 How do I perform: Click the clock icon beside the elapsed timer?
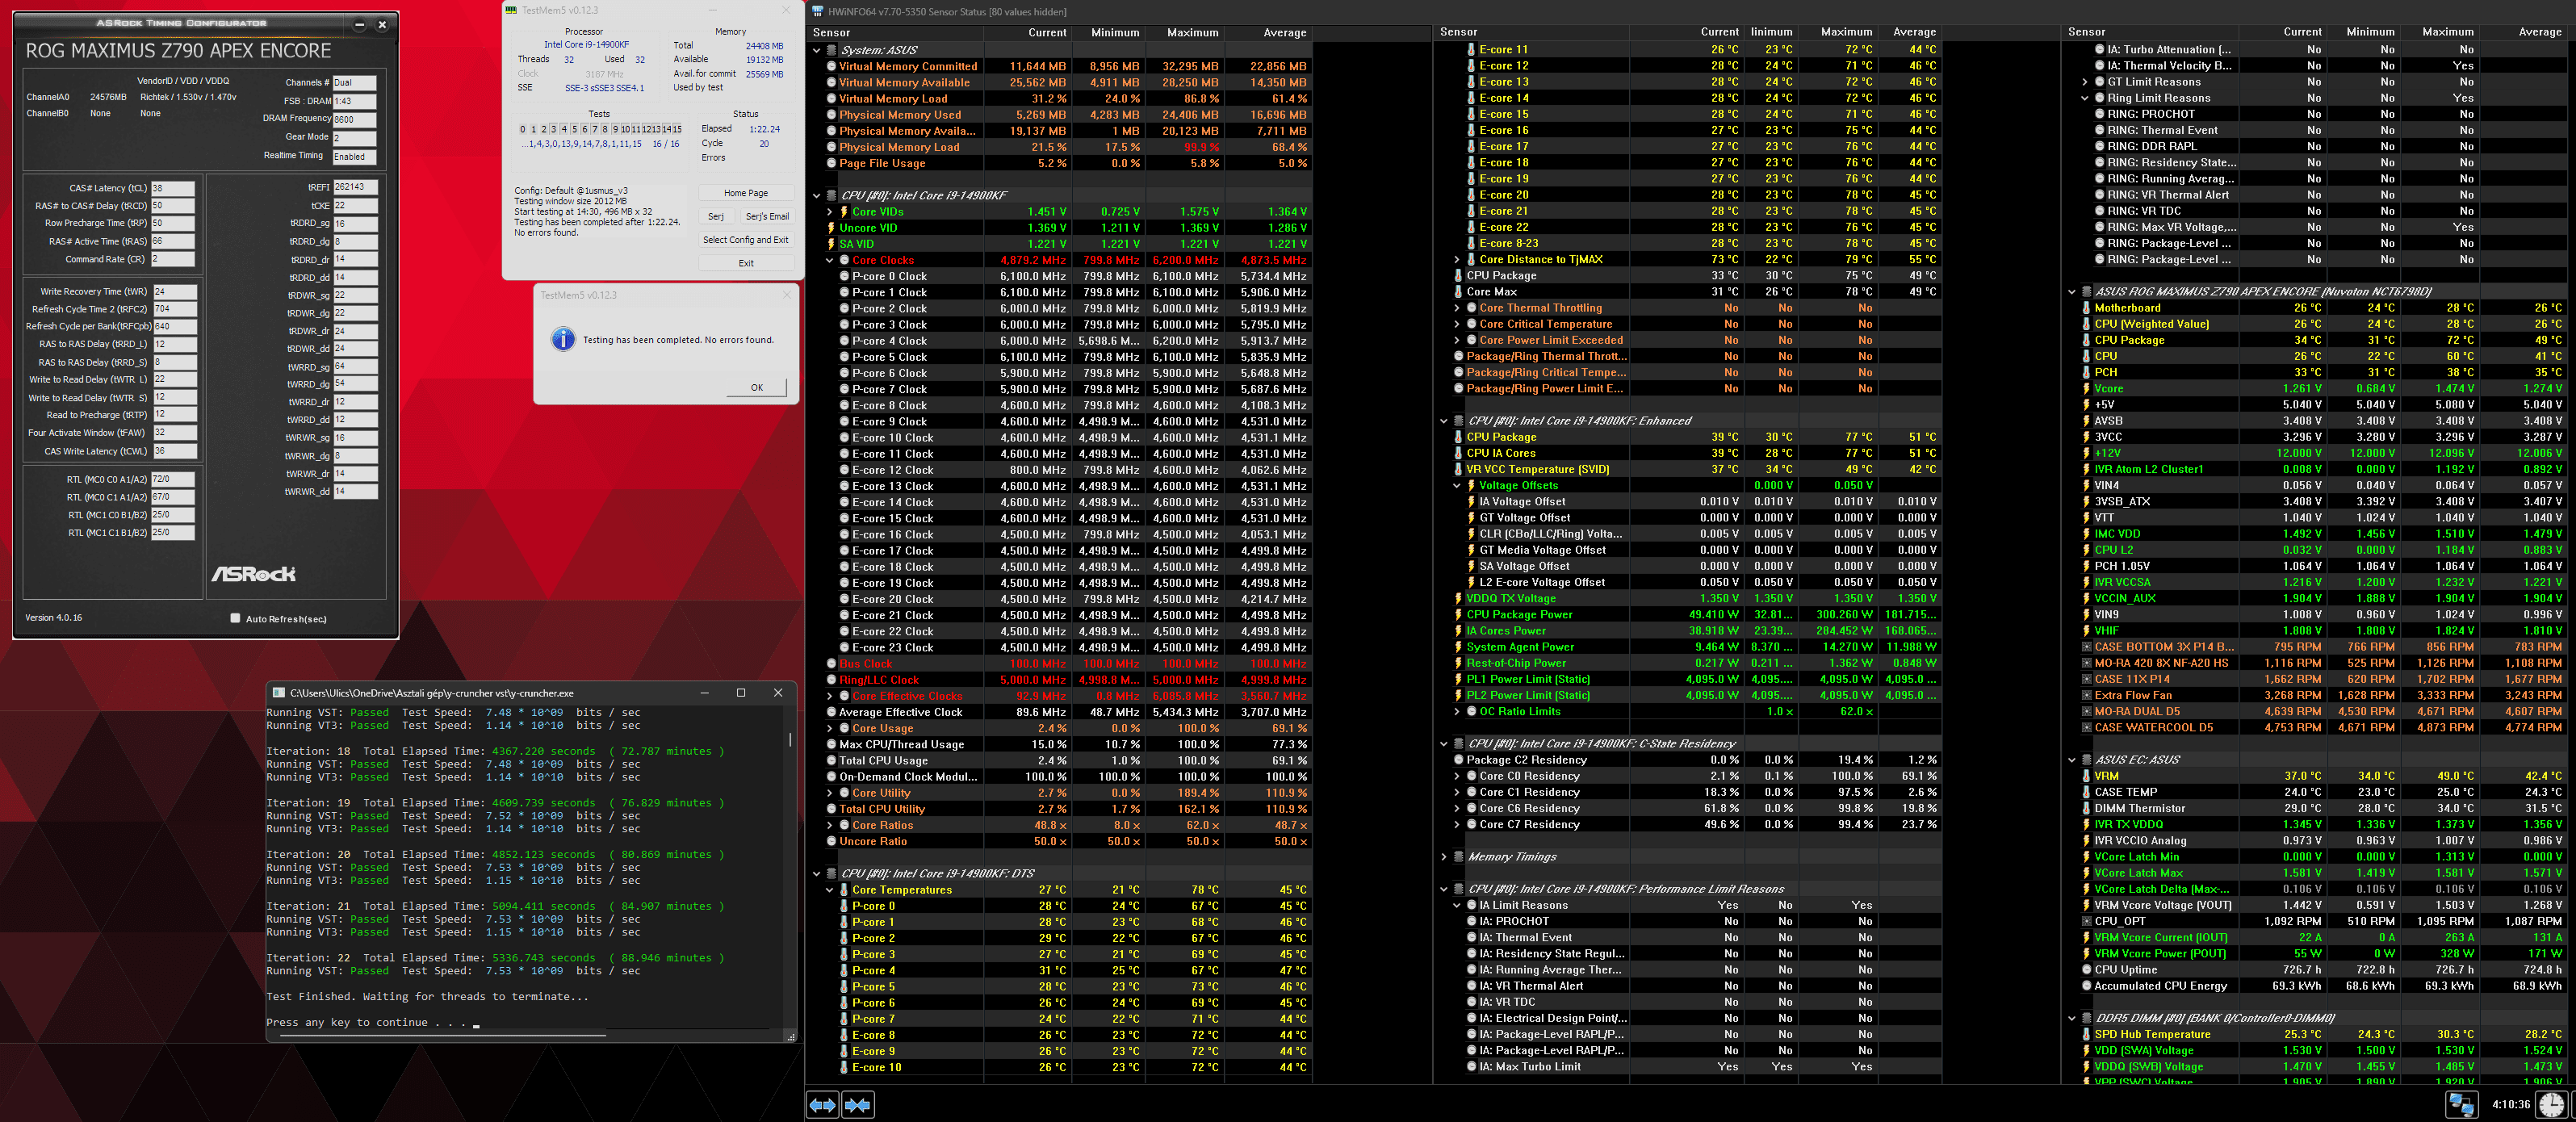[2551, 1104]
